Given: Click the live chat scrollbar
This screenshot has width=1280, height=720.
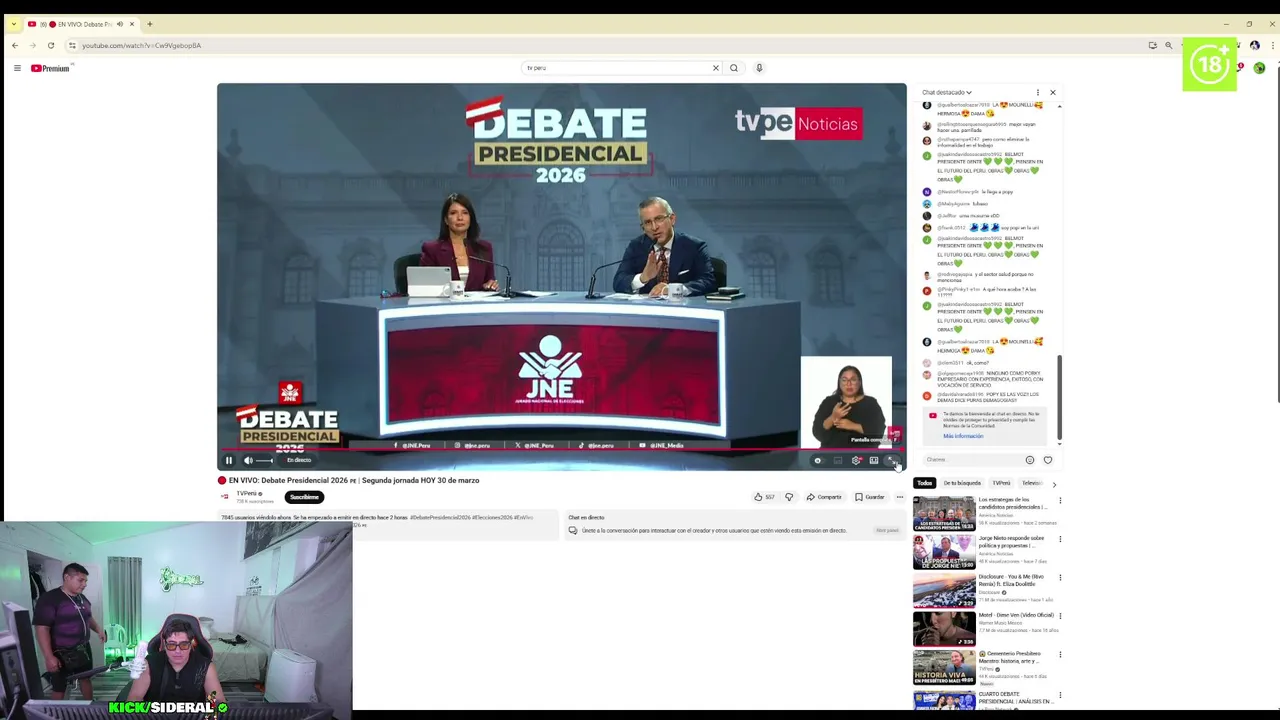Looking at the screenshot, I should point(1059,398).
